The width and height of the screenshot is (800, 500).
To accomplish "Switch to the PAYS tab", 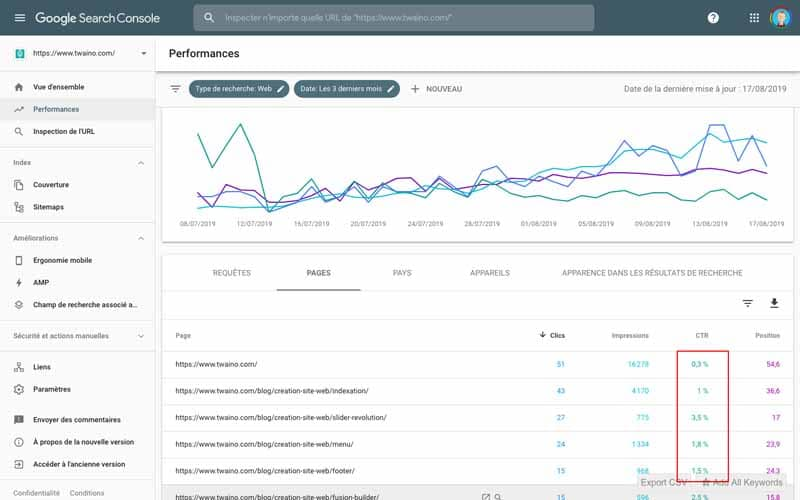I will pos(402,273).
